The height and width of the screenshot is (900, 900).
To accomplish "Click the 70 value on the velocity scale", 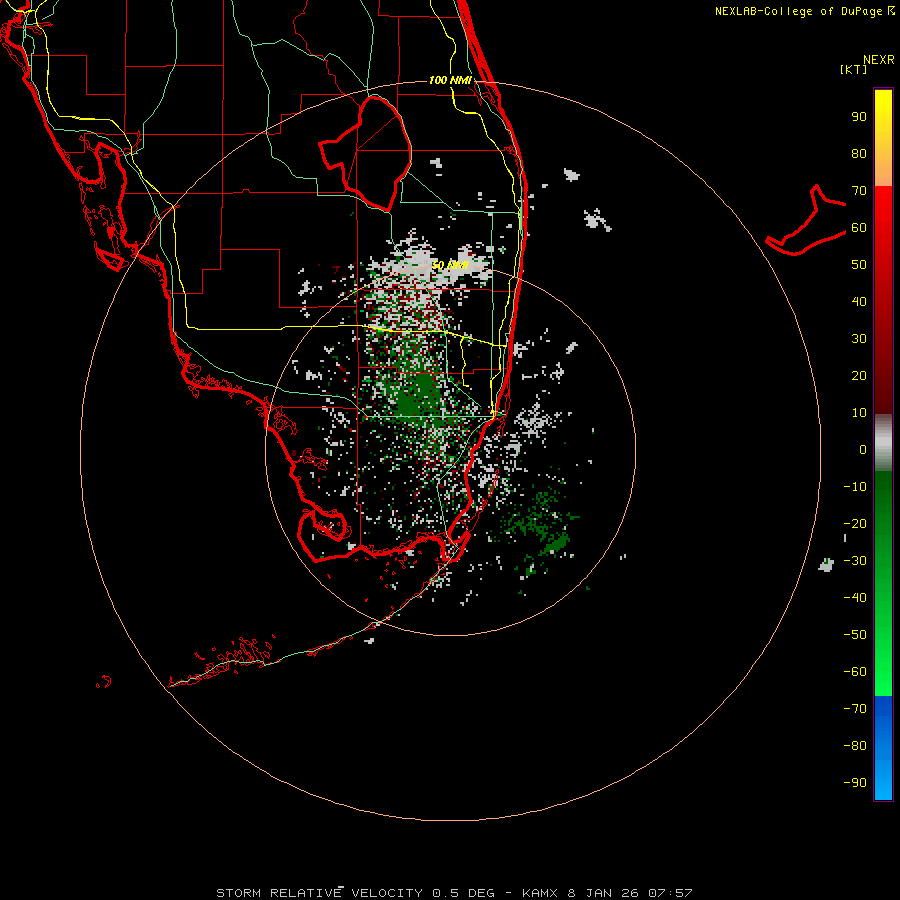I will (859, 191).
